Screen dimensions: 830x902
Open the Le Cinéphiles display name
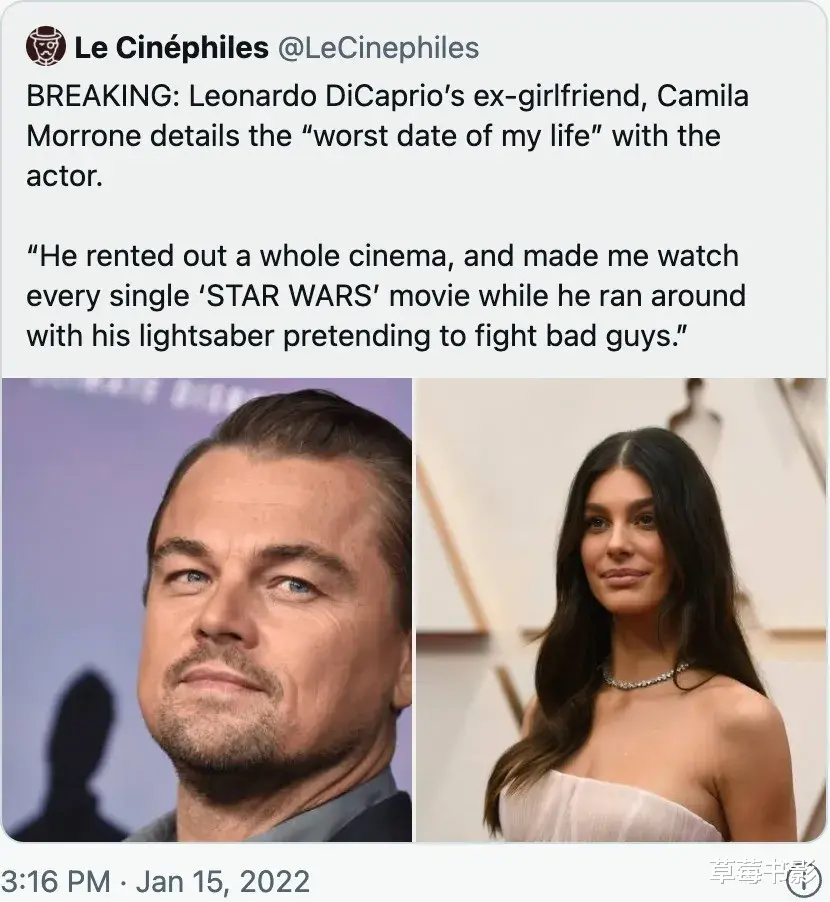[x=171, y=47]
